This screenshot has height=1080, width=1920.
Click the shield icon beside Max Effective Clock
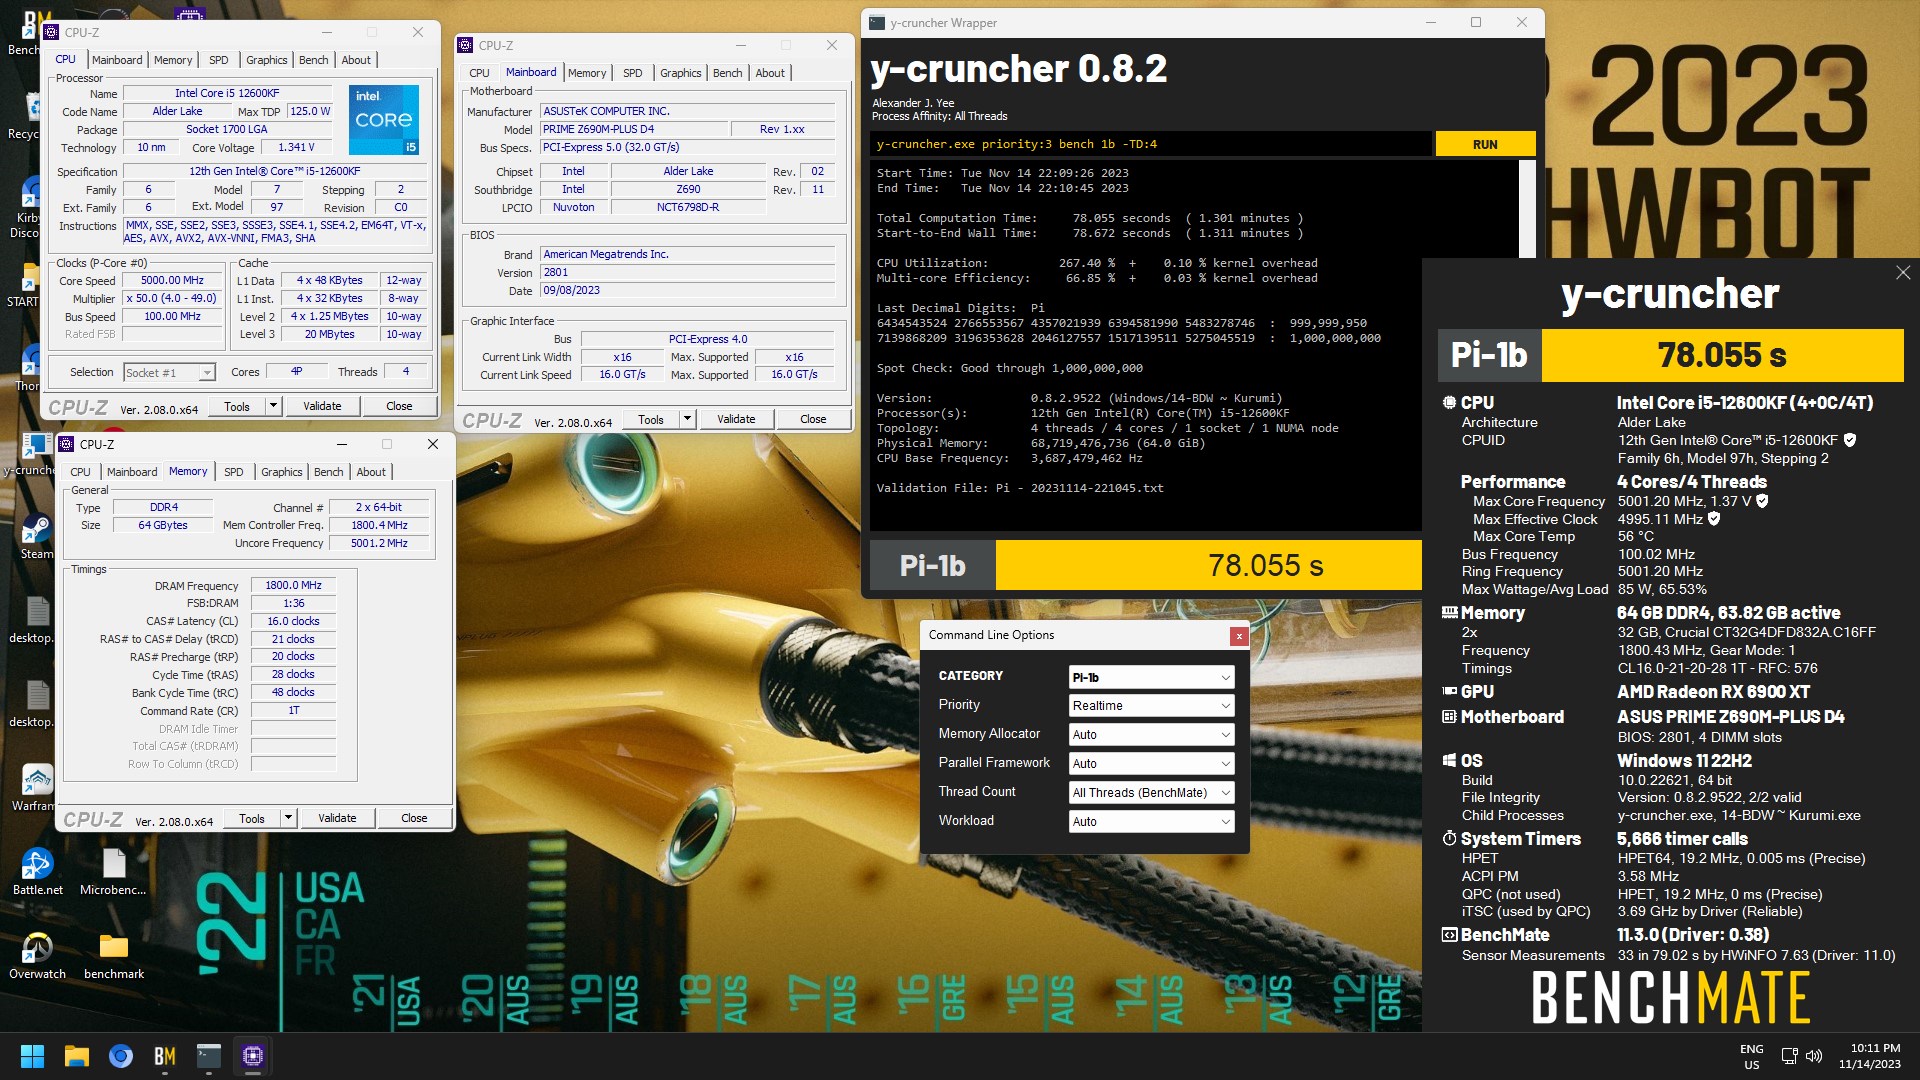pos(1714,519)
